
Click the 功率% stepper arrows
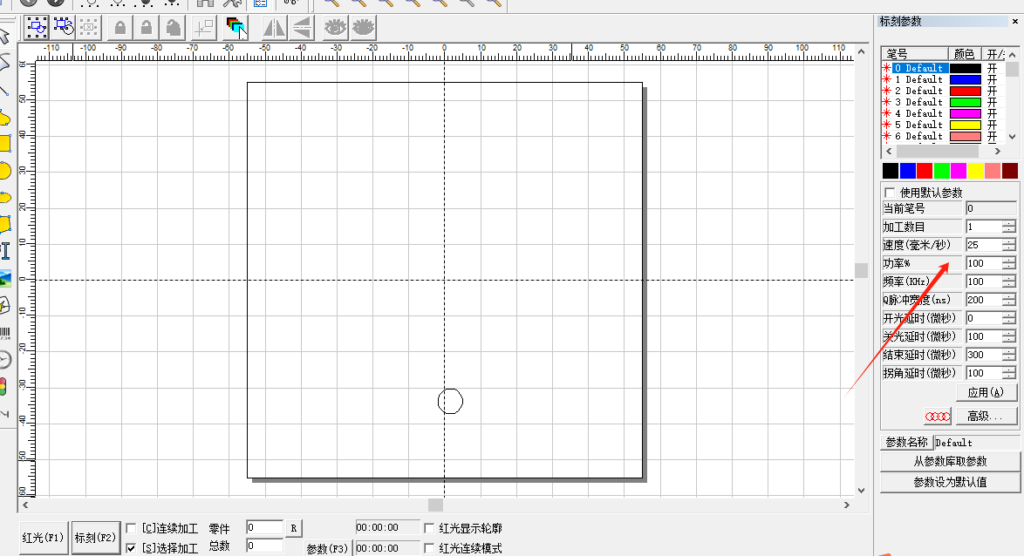1008,263
